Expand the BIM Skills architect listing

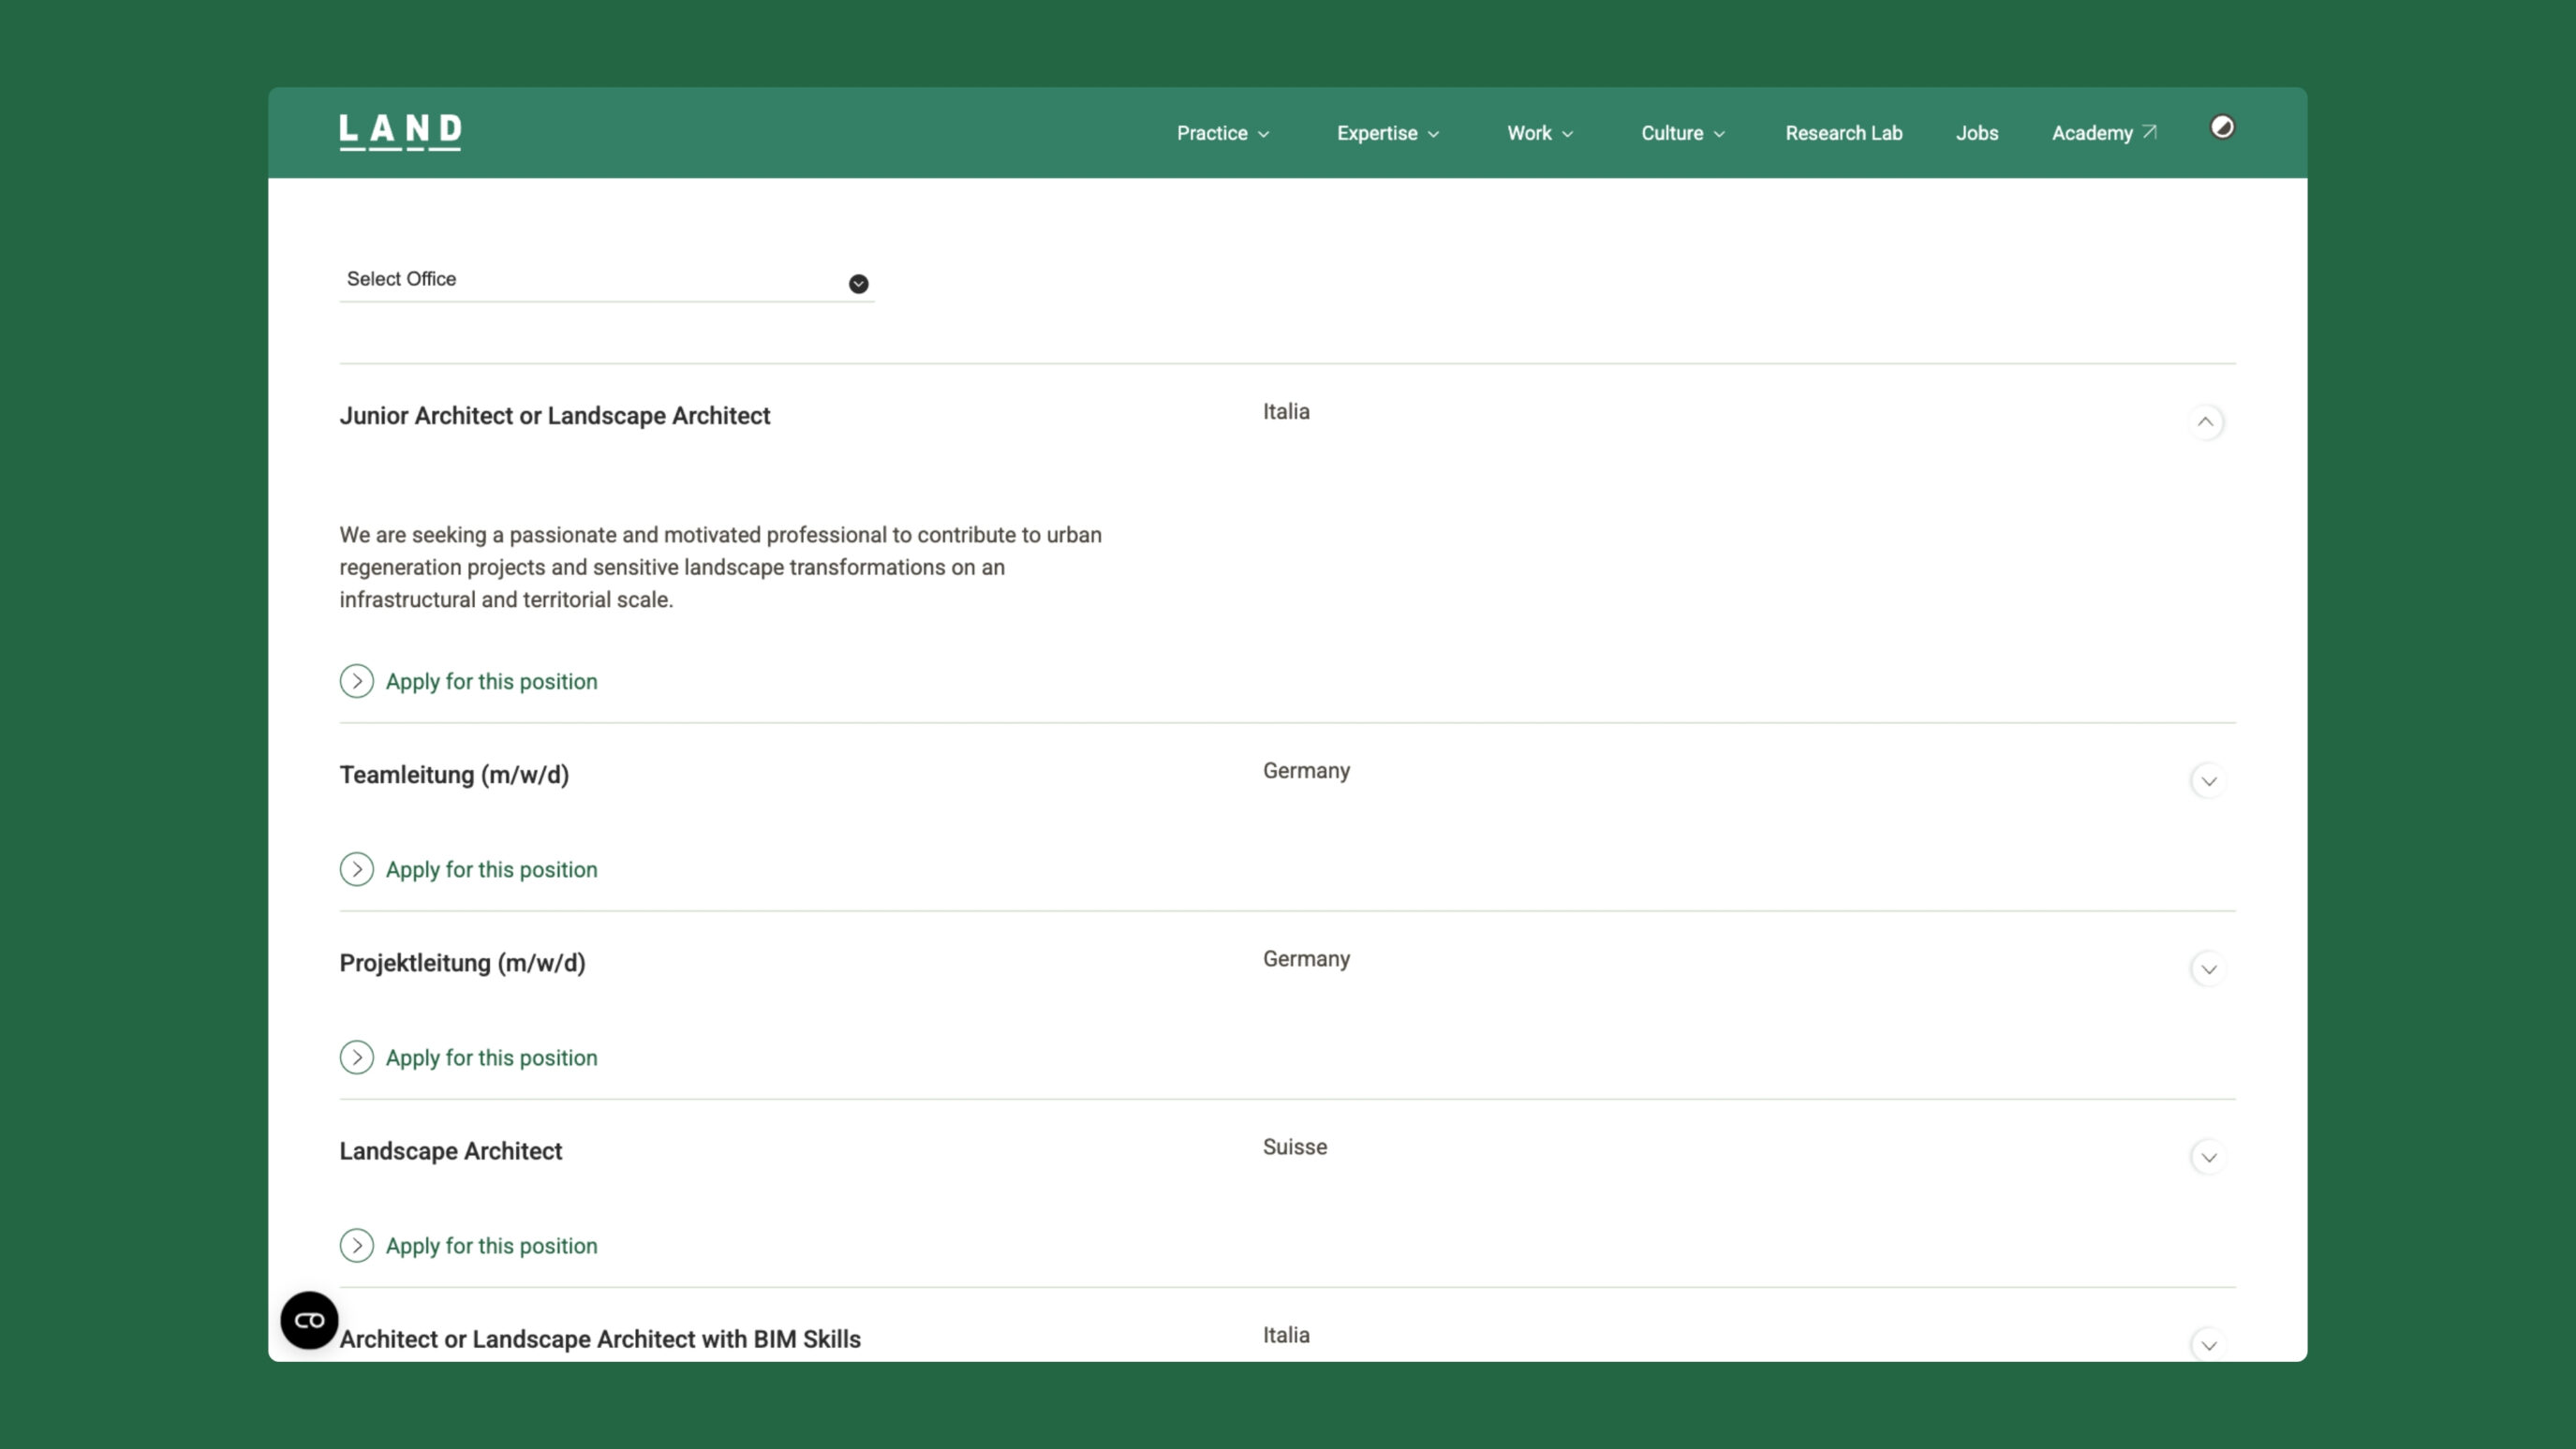(x=2208, y=1344)
